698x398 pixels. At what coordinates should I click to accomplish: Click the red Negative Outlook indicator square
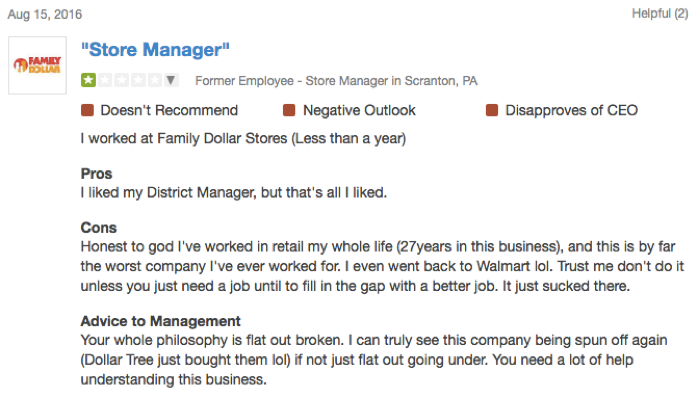[x=289, y=110]
